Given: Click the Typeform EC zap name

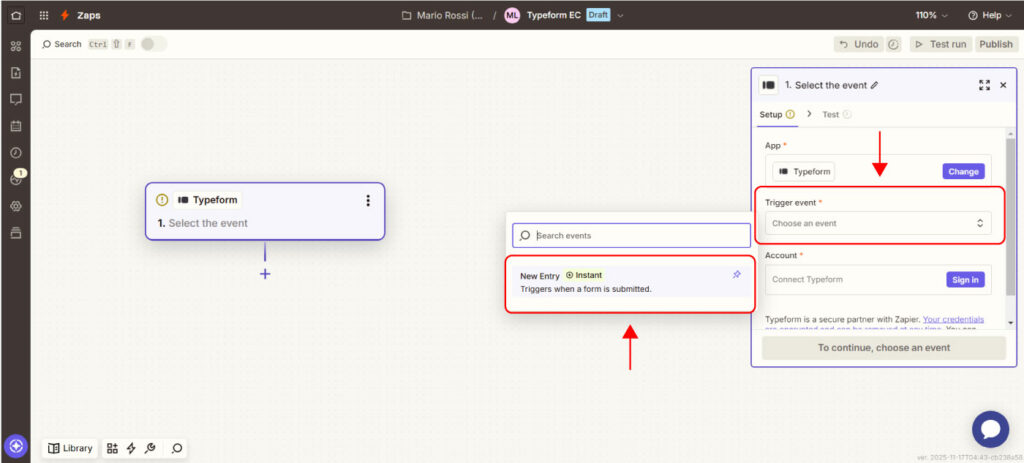Looking at the screenshot, I should point(553,15).
